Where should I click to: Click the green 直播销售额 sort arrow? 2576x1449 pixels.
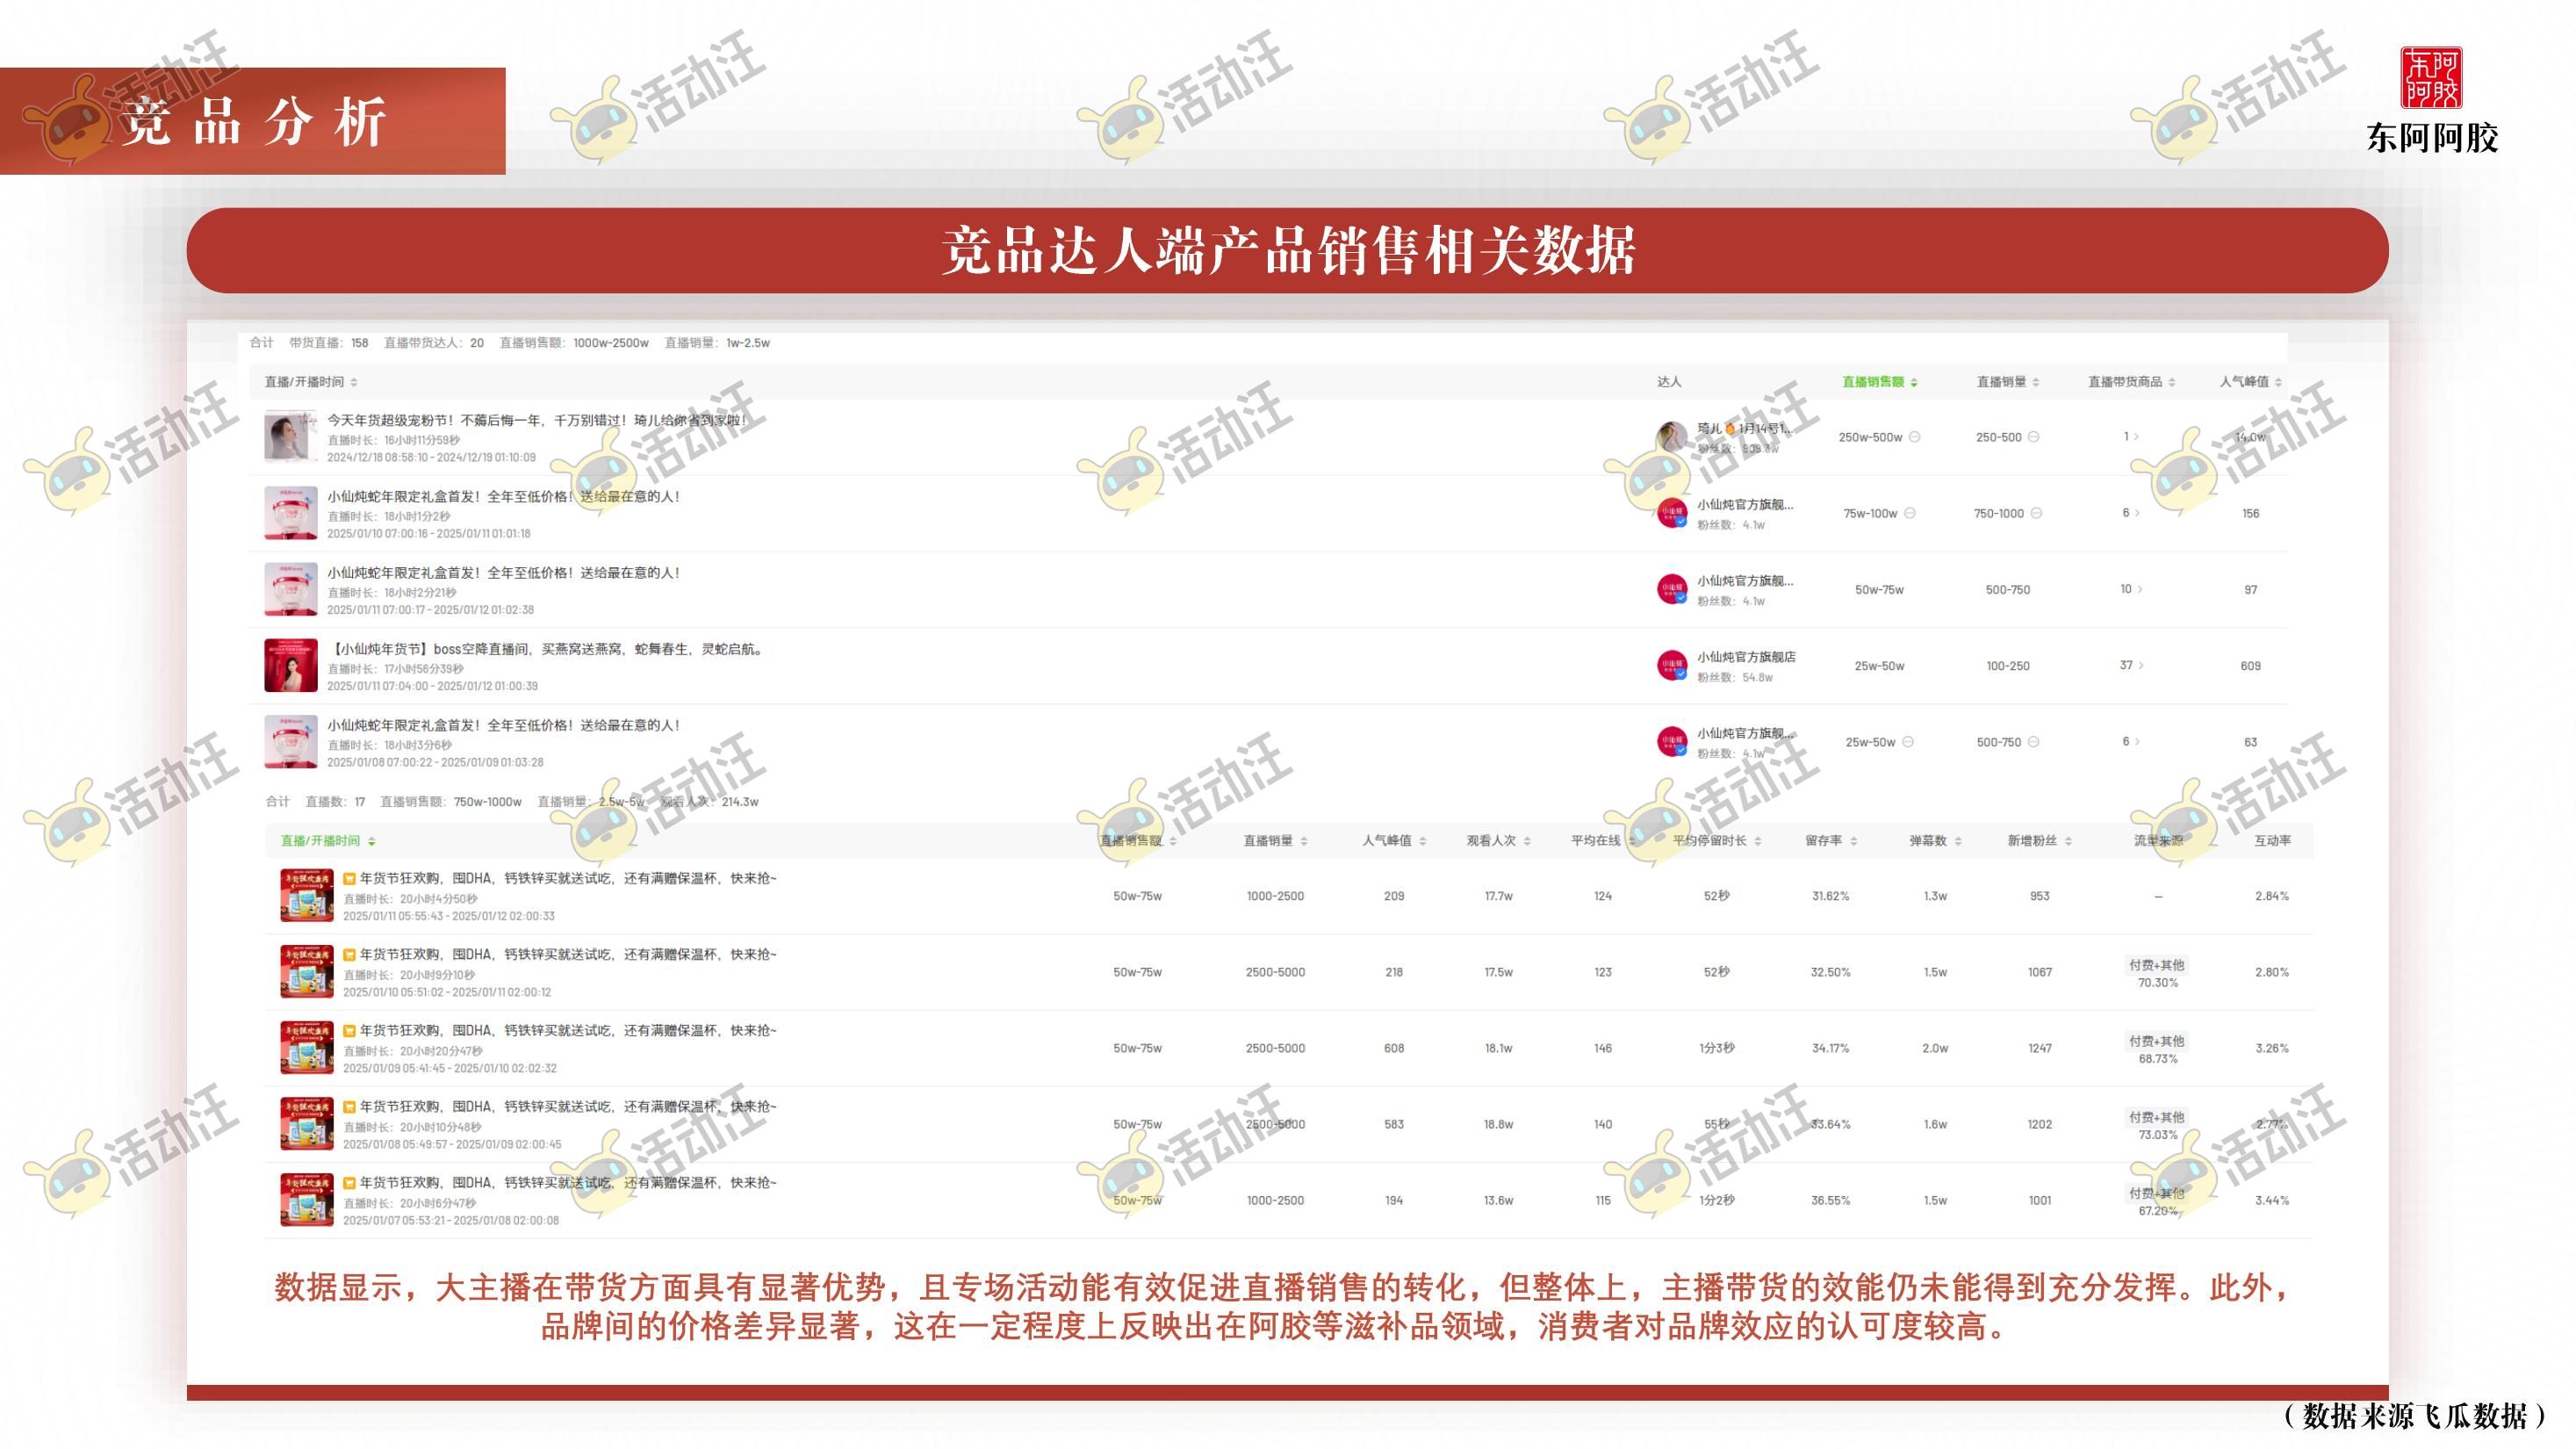(1914, 382)
